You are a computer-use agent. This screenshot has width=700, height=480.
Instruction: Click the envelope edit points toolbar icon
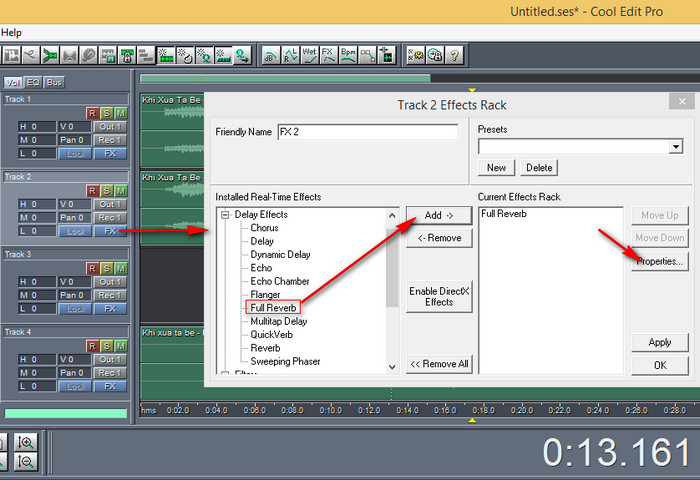[367, 56]
